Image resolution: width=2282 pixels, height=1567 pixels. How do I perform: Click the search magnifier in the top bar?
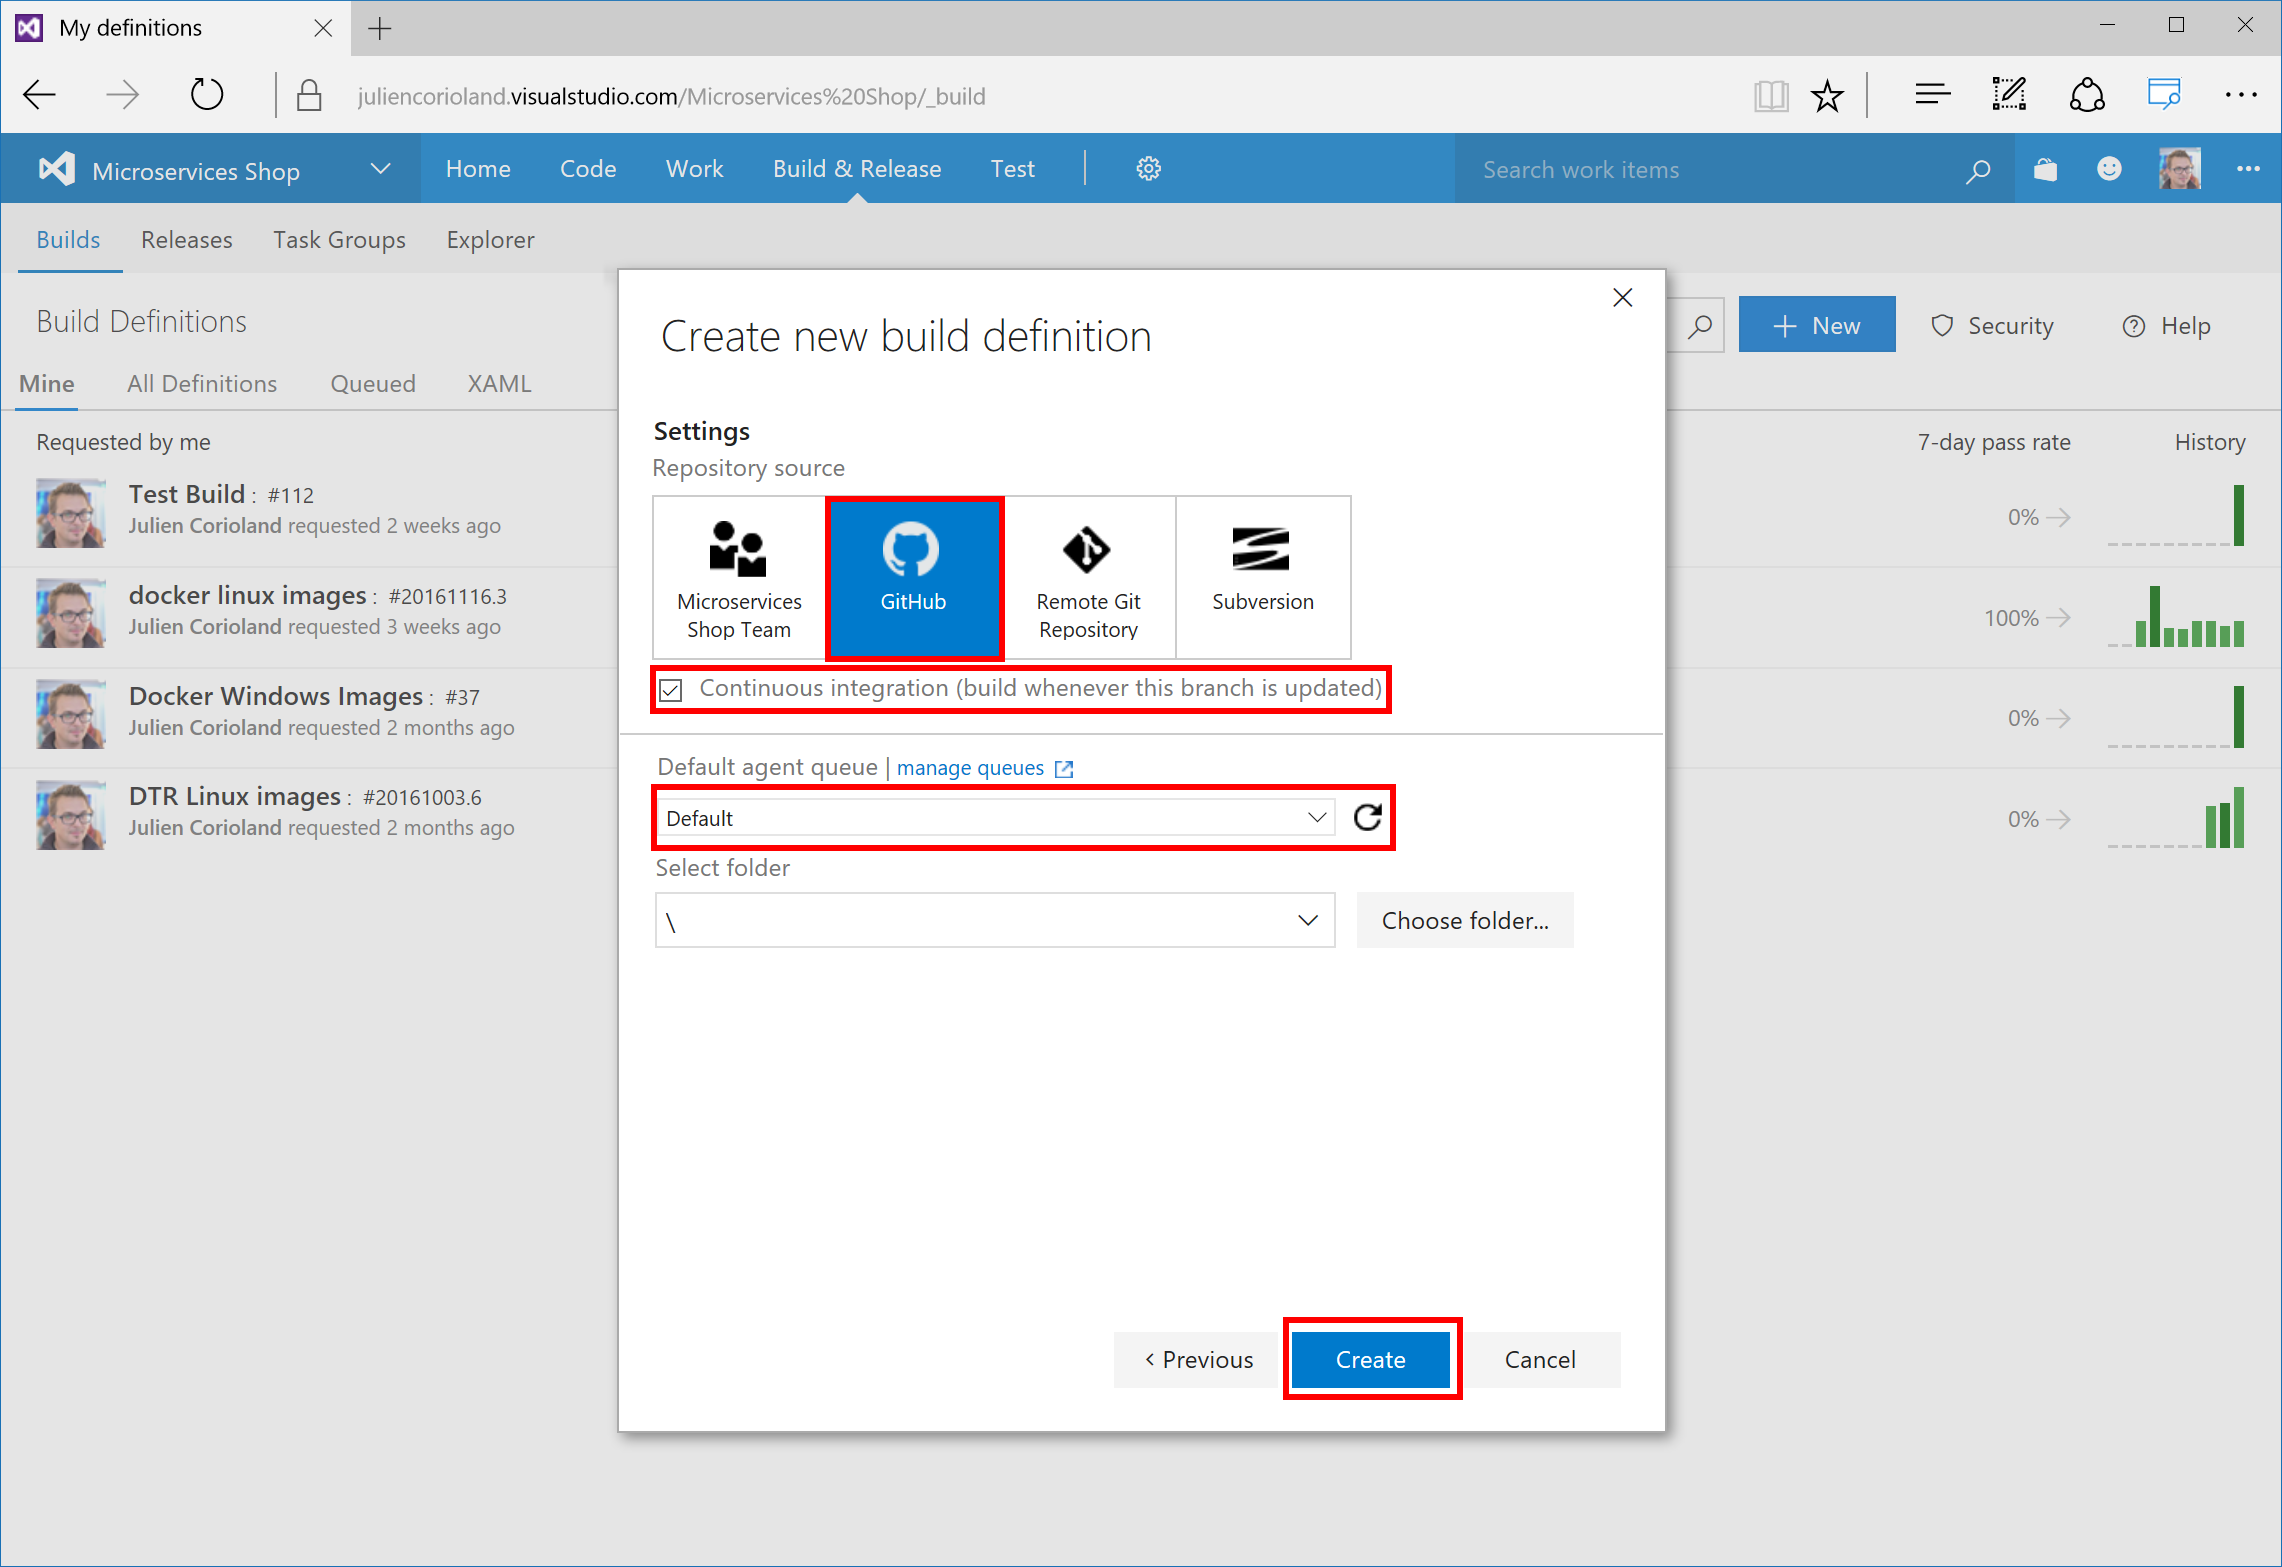point(1978,169)
